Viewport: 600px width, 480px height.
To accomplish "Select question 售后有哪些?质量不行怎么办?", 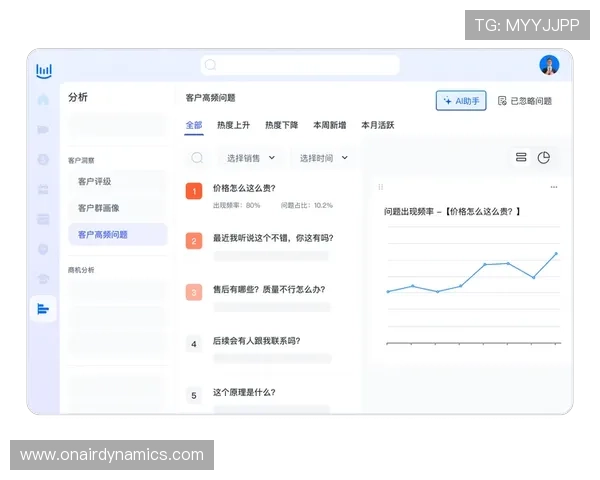I will [269, 289].
